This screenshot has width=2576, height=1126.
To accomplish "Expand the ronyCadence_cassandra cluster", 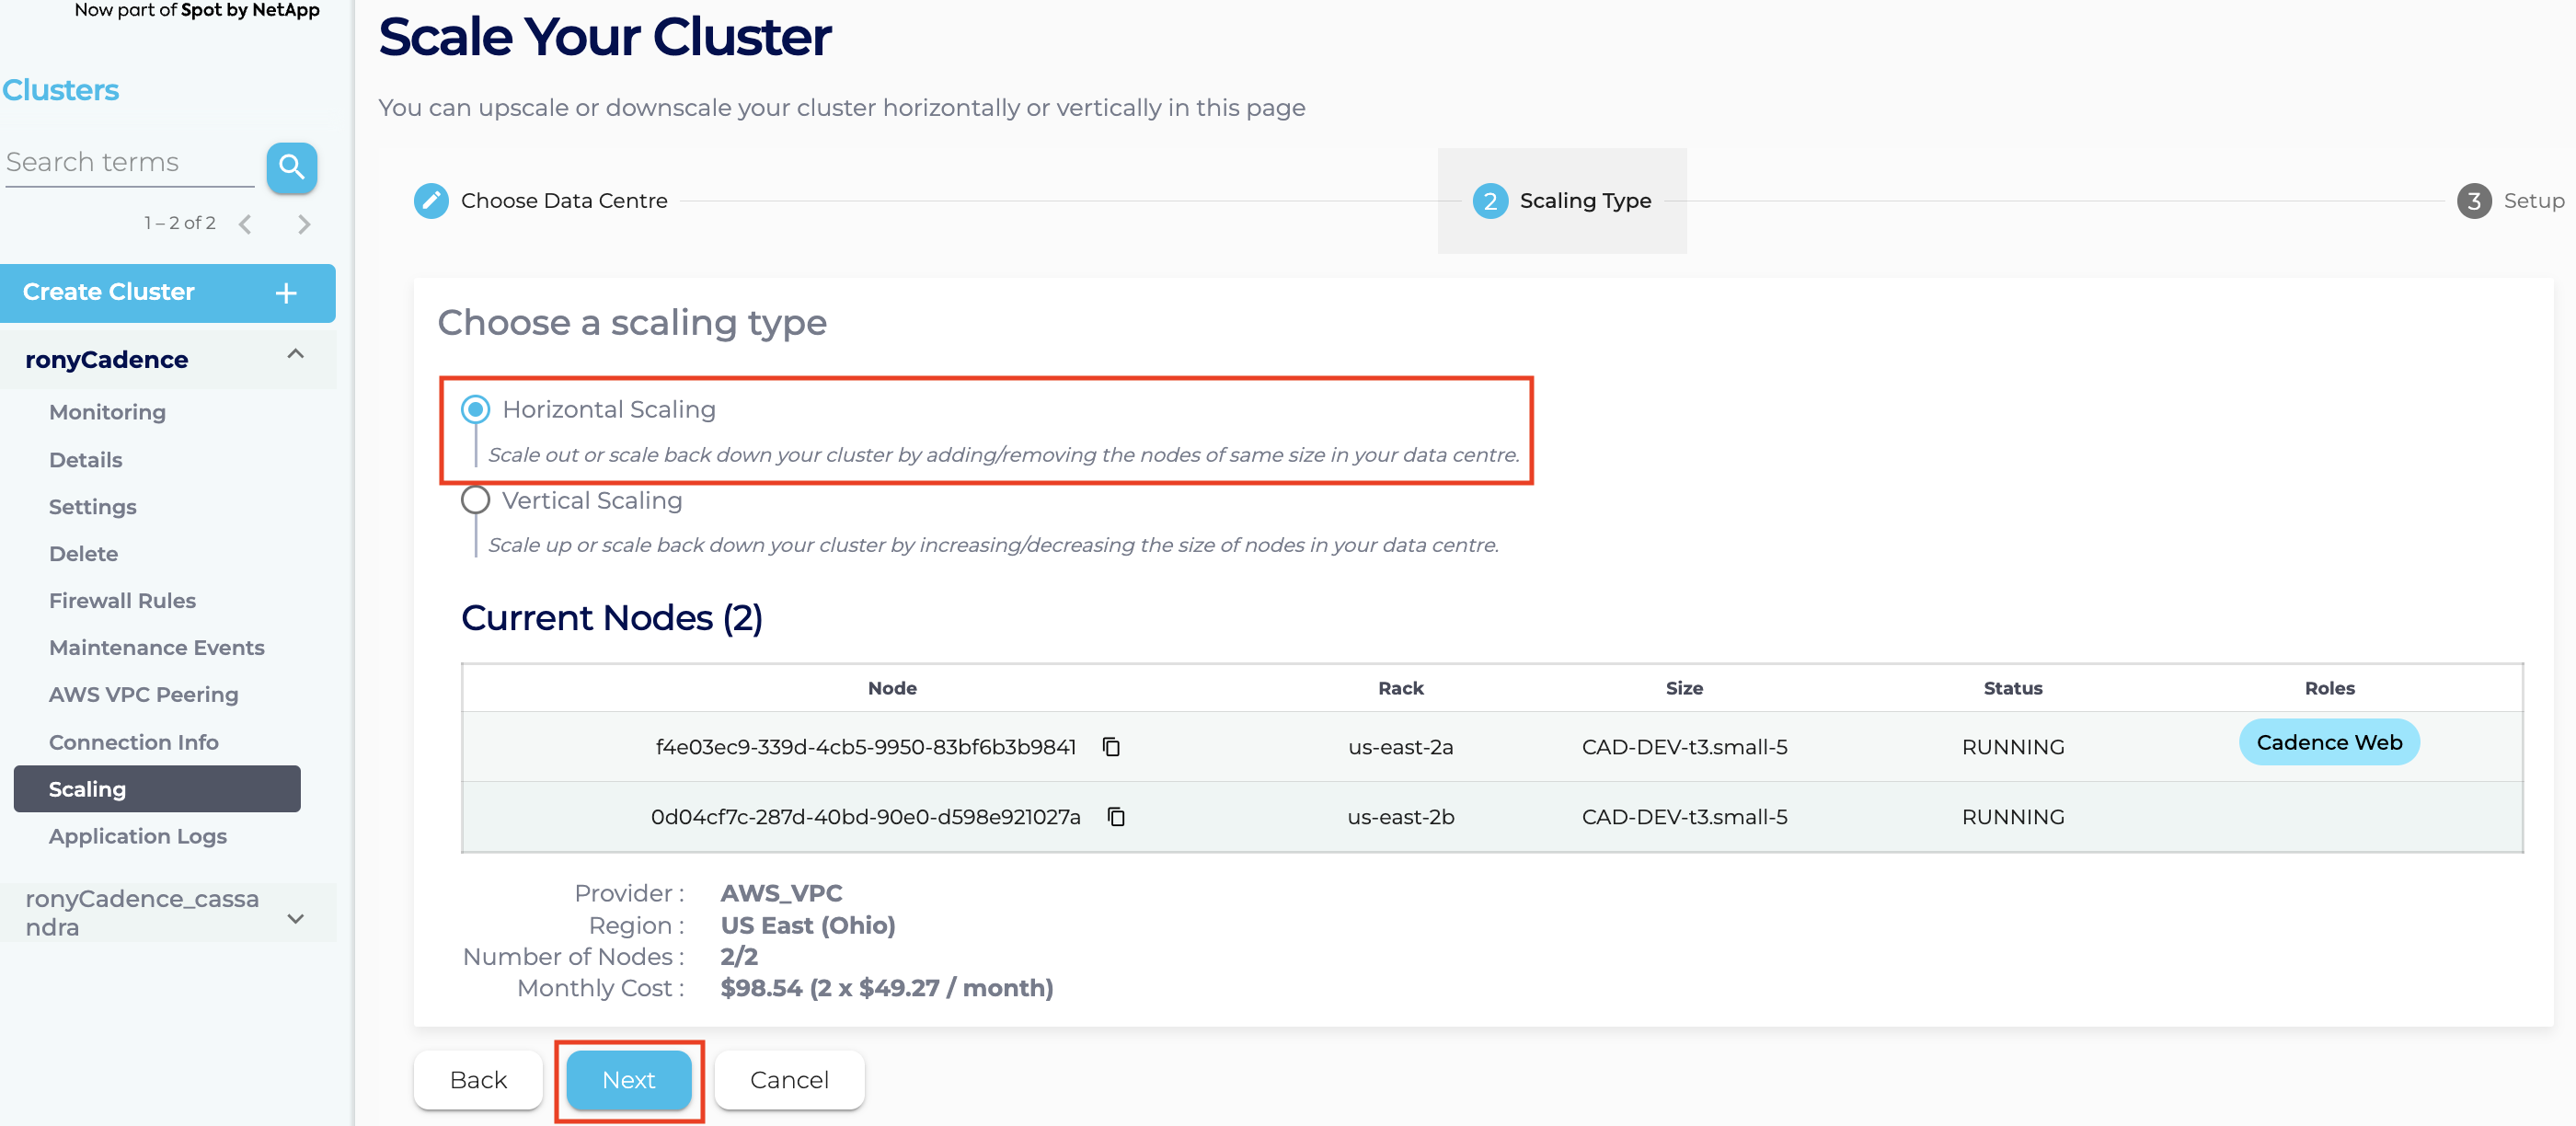I will [x=295, y=918].
